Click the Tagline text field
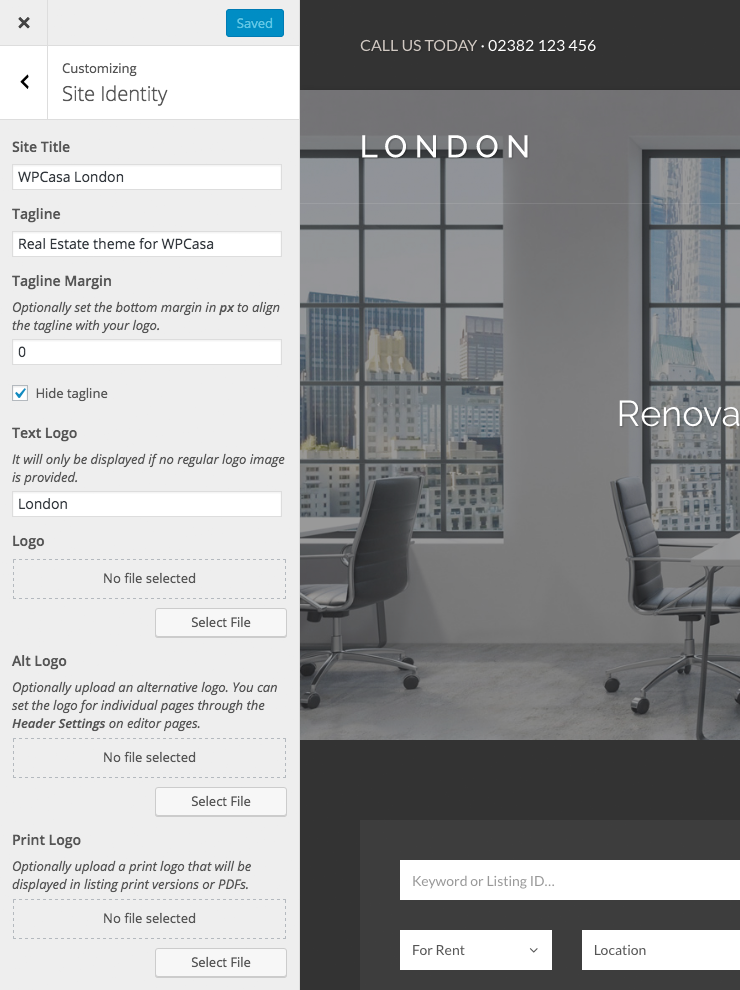The height and width of the screenshot is (990, 740). click(146, 244)
